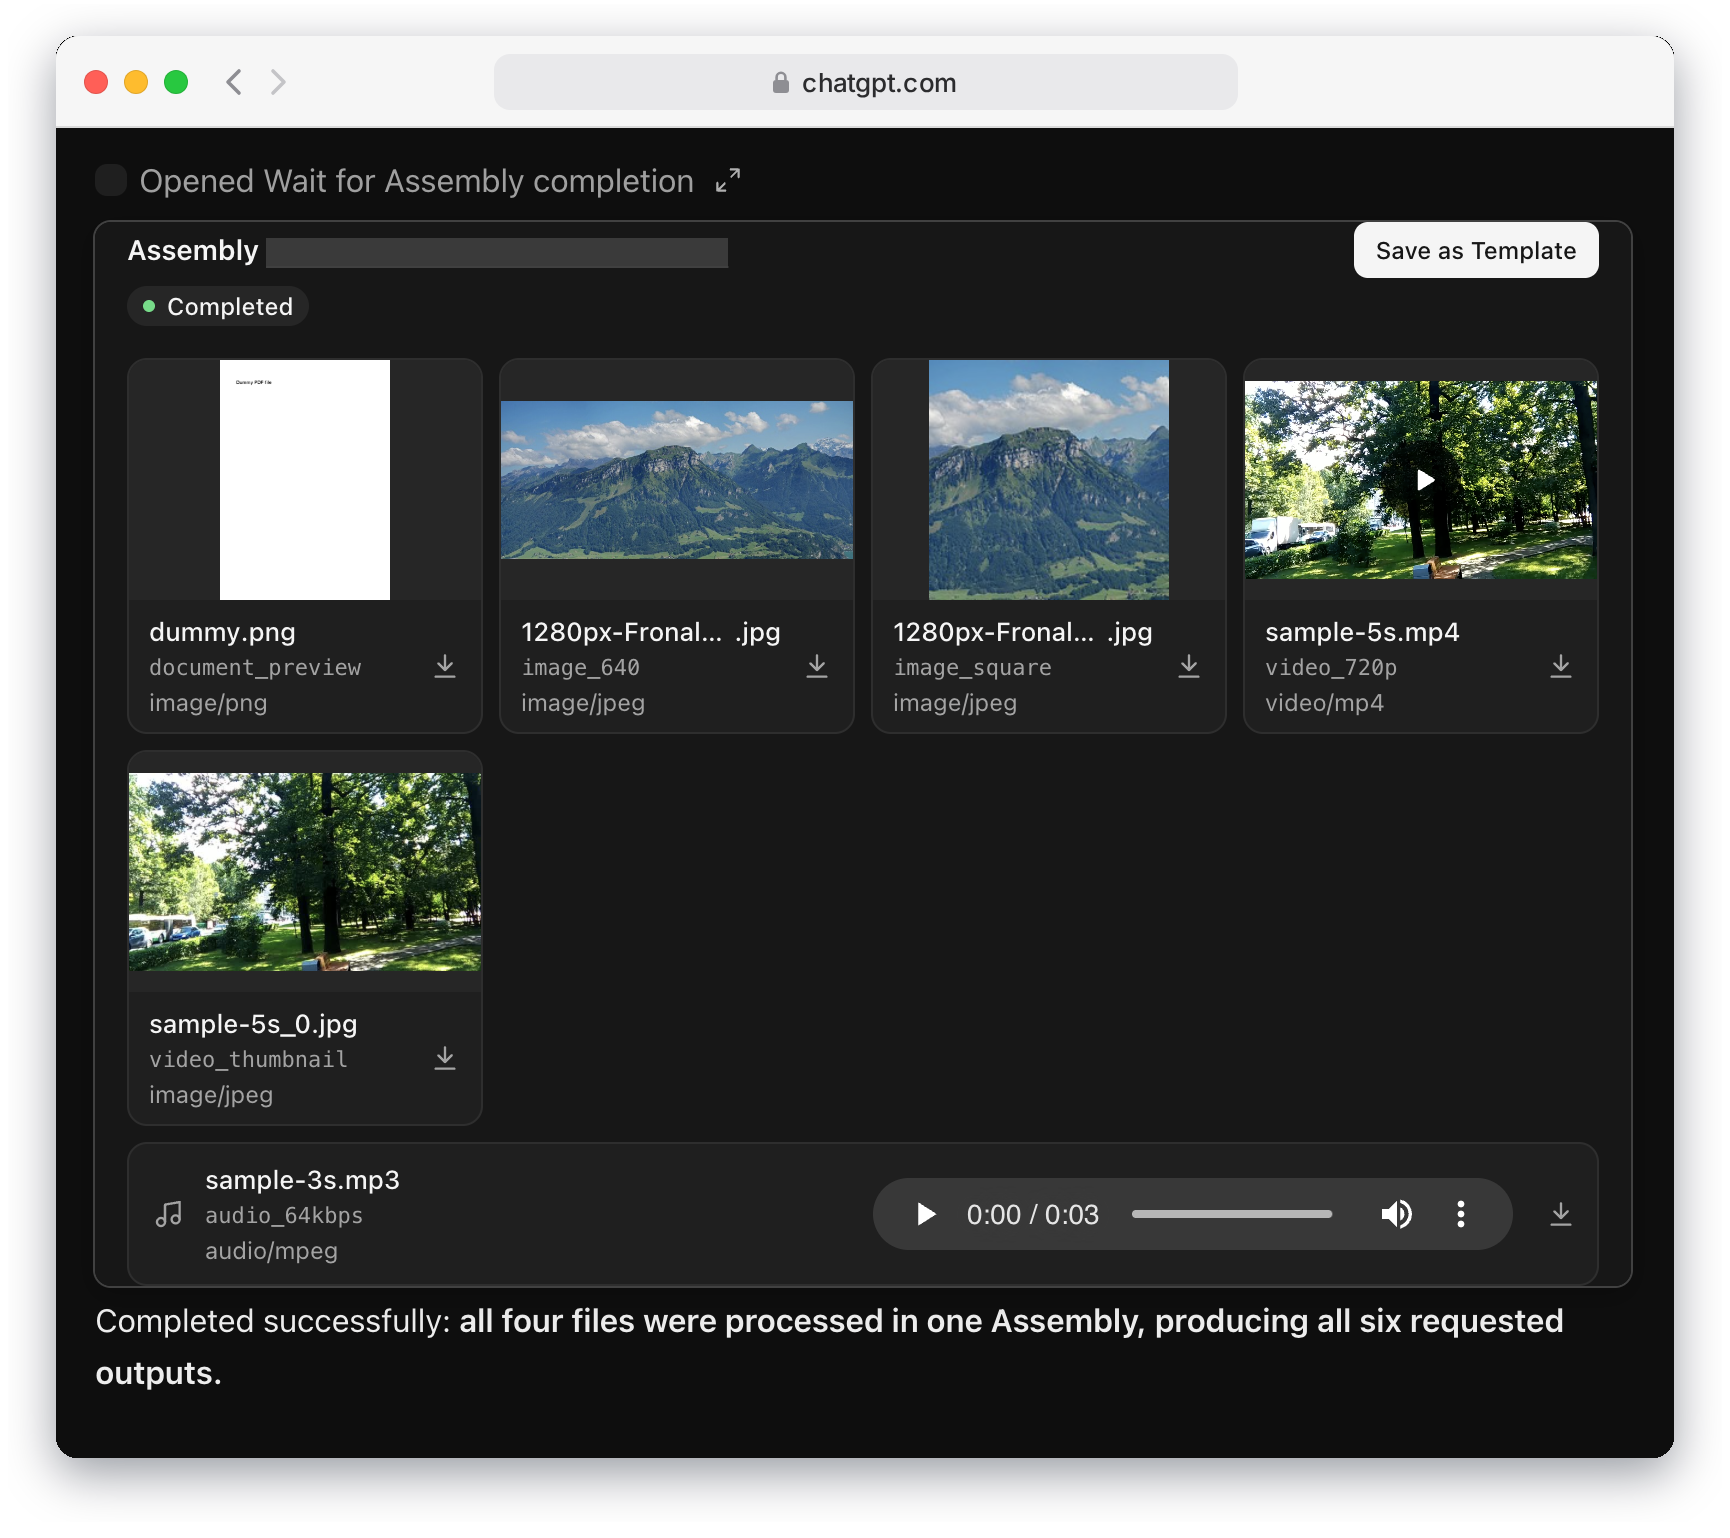Screen dimensions: 1730x1538
Task: Open audio player more options menu
Action: pyautogui.click(x=1461, y=1214)
